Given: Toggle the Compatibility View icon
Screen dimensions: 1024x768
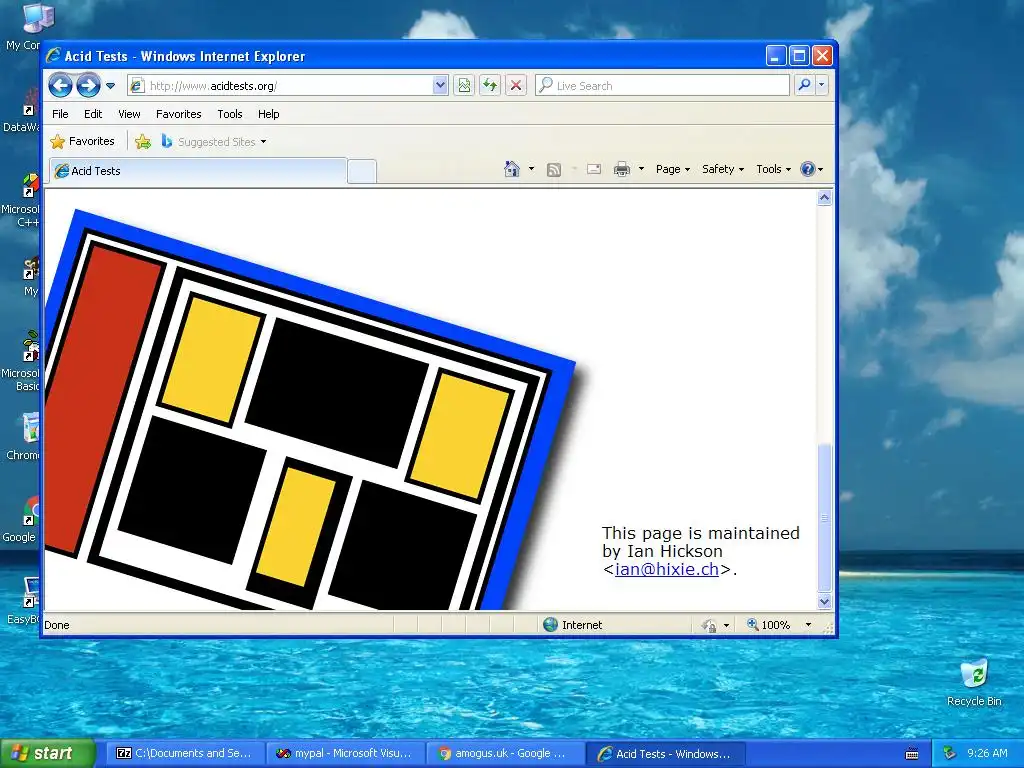Looking at the screenshot, I should 464,86.
